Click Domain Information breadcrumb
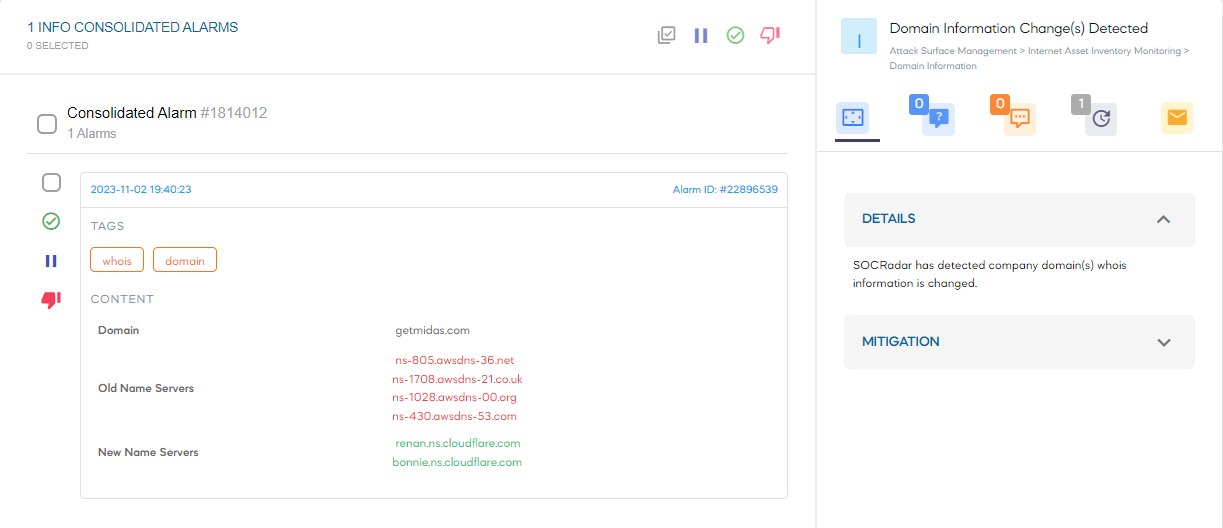The height and width of the screenshot is (528, 1223). (933, 66)
